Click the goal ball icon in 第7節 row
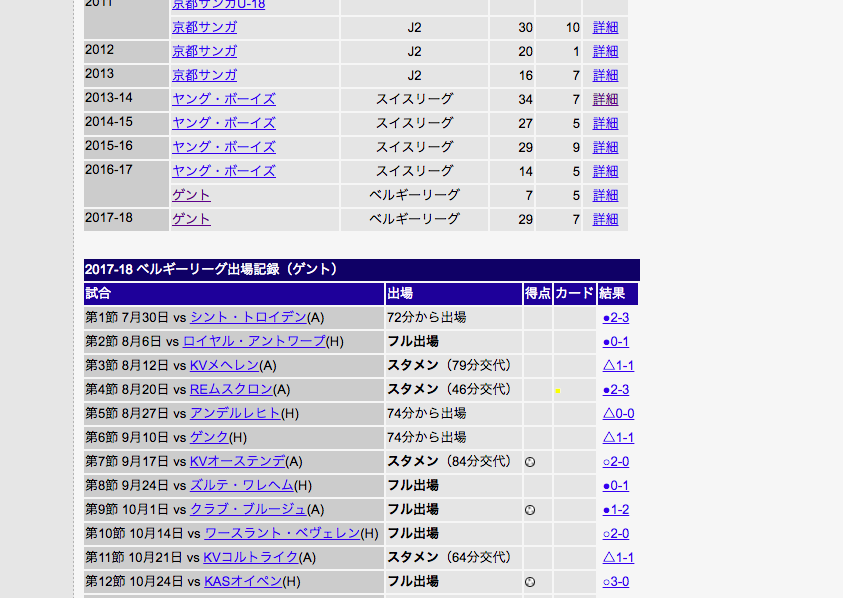843x598 pixels. click(530, 462)
